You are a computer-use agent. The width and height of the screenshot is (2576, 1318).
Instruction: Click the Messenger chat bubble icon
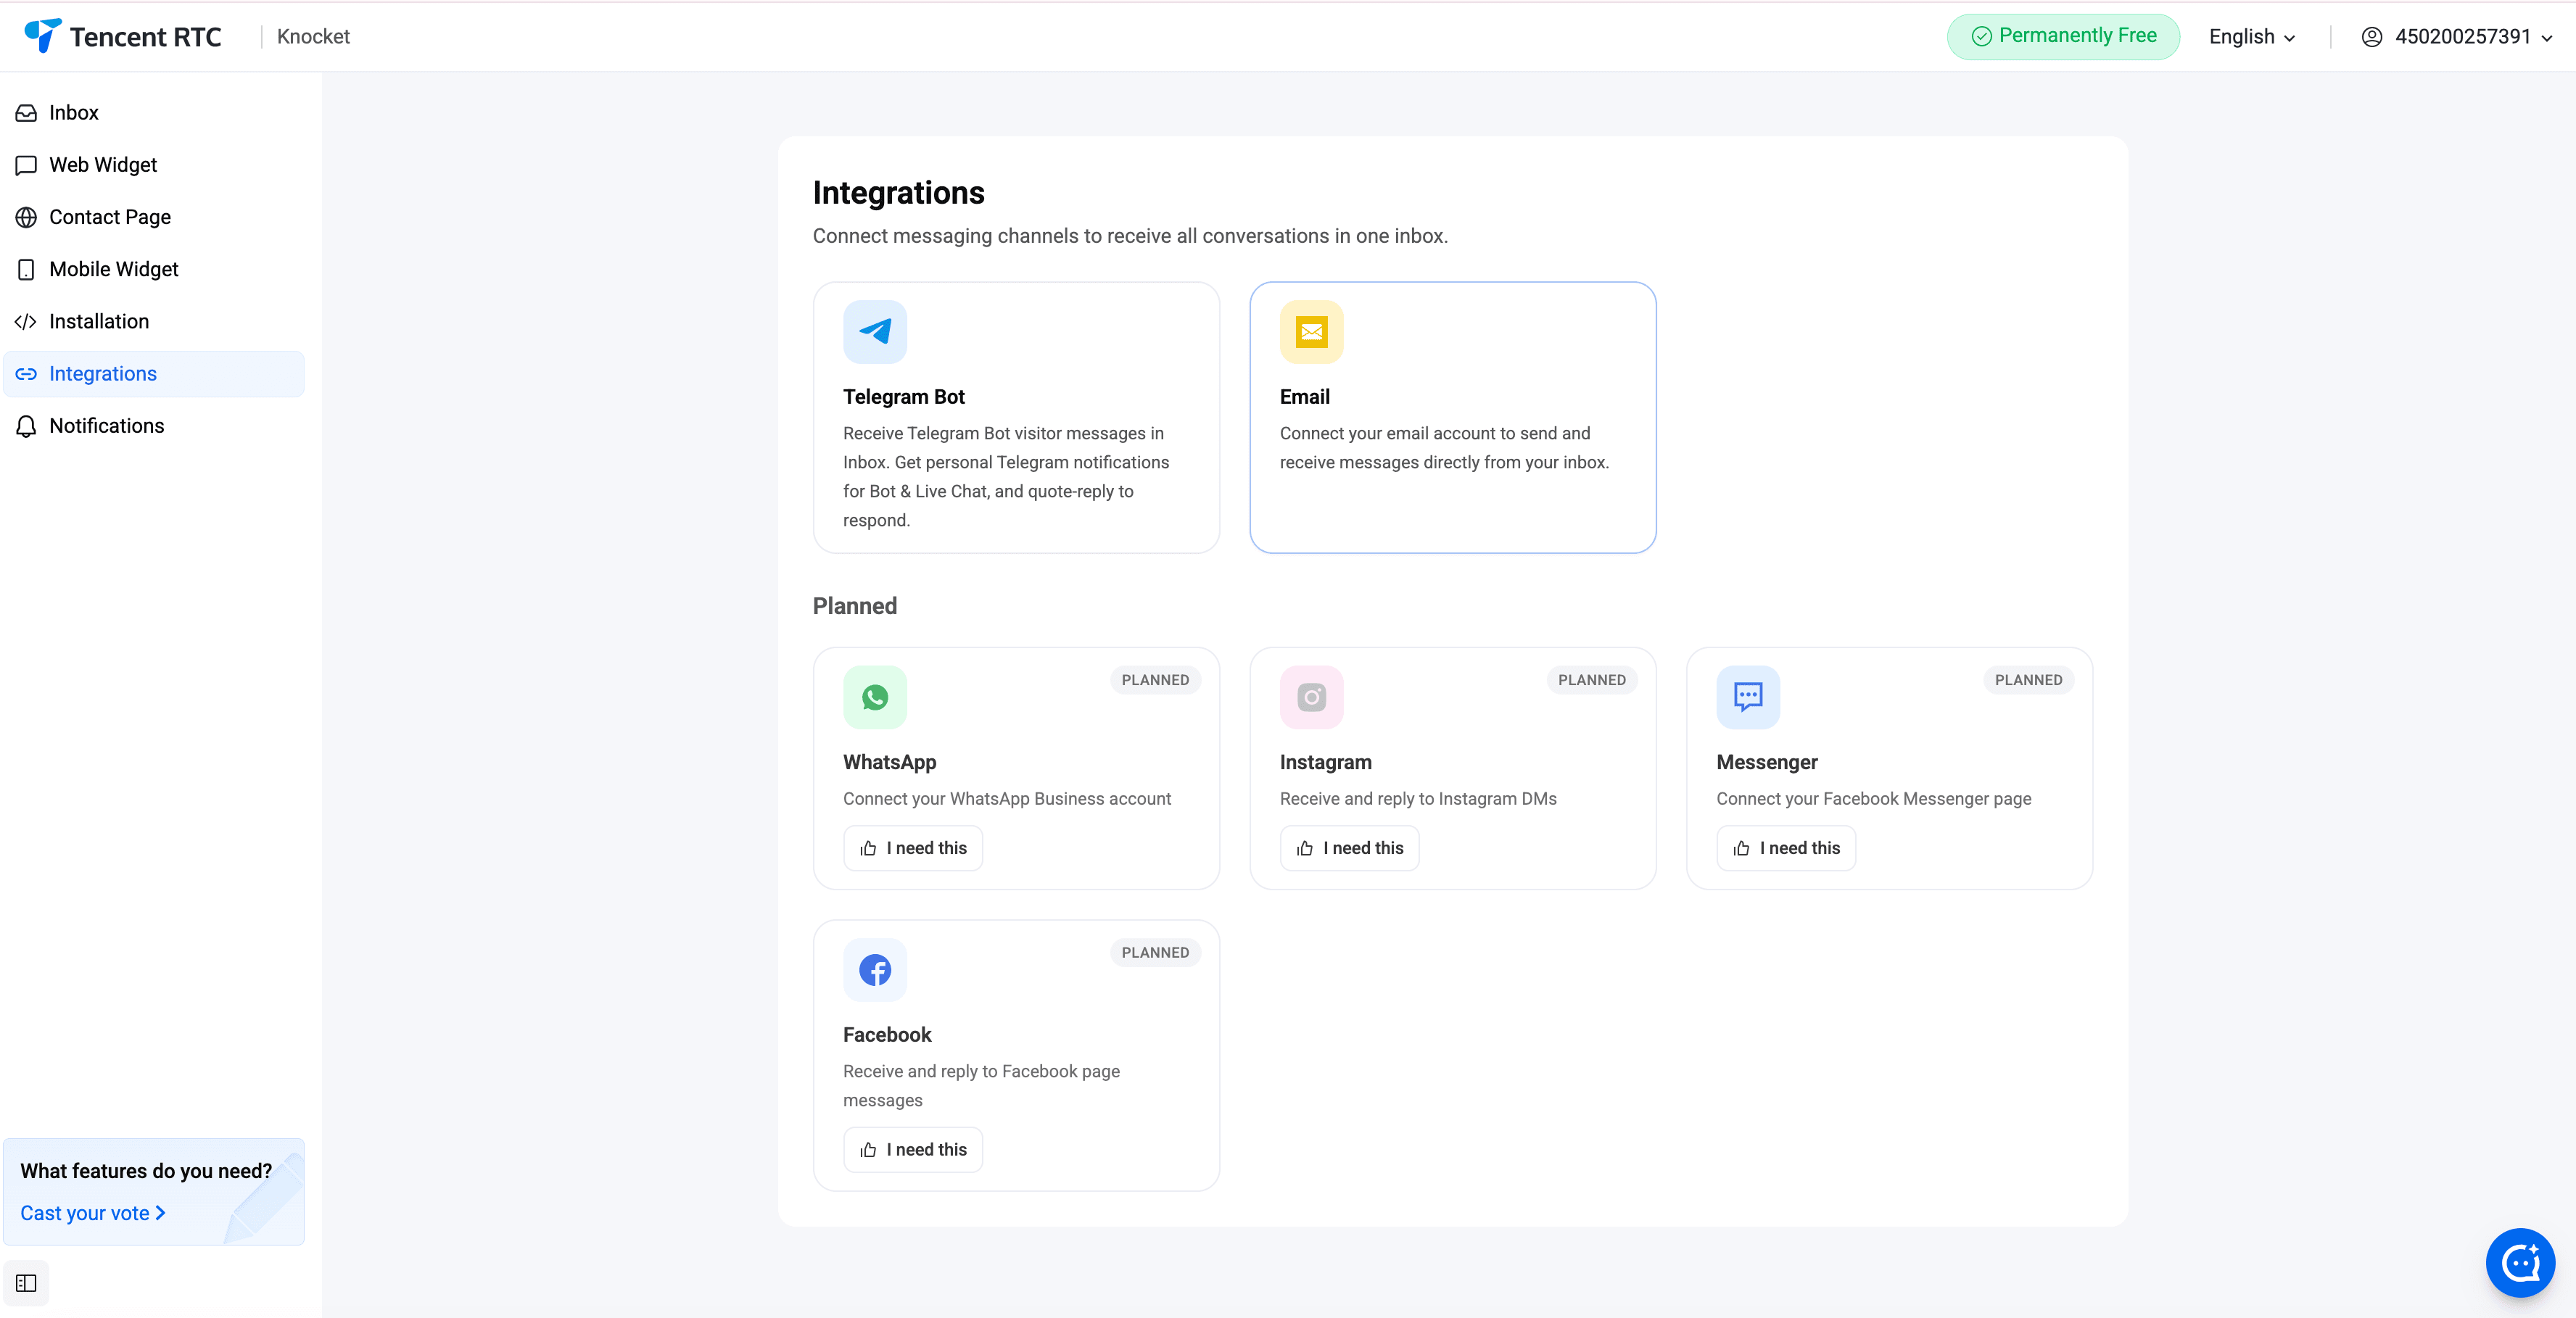click(x=1748, y=697)
